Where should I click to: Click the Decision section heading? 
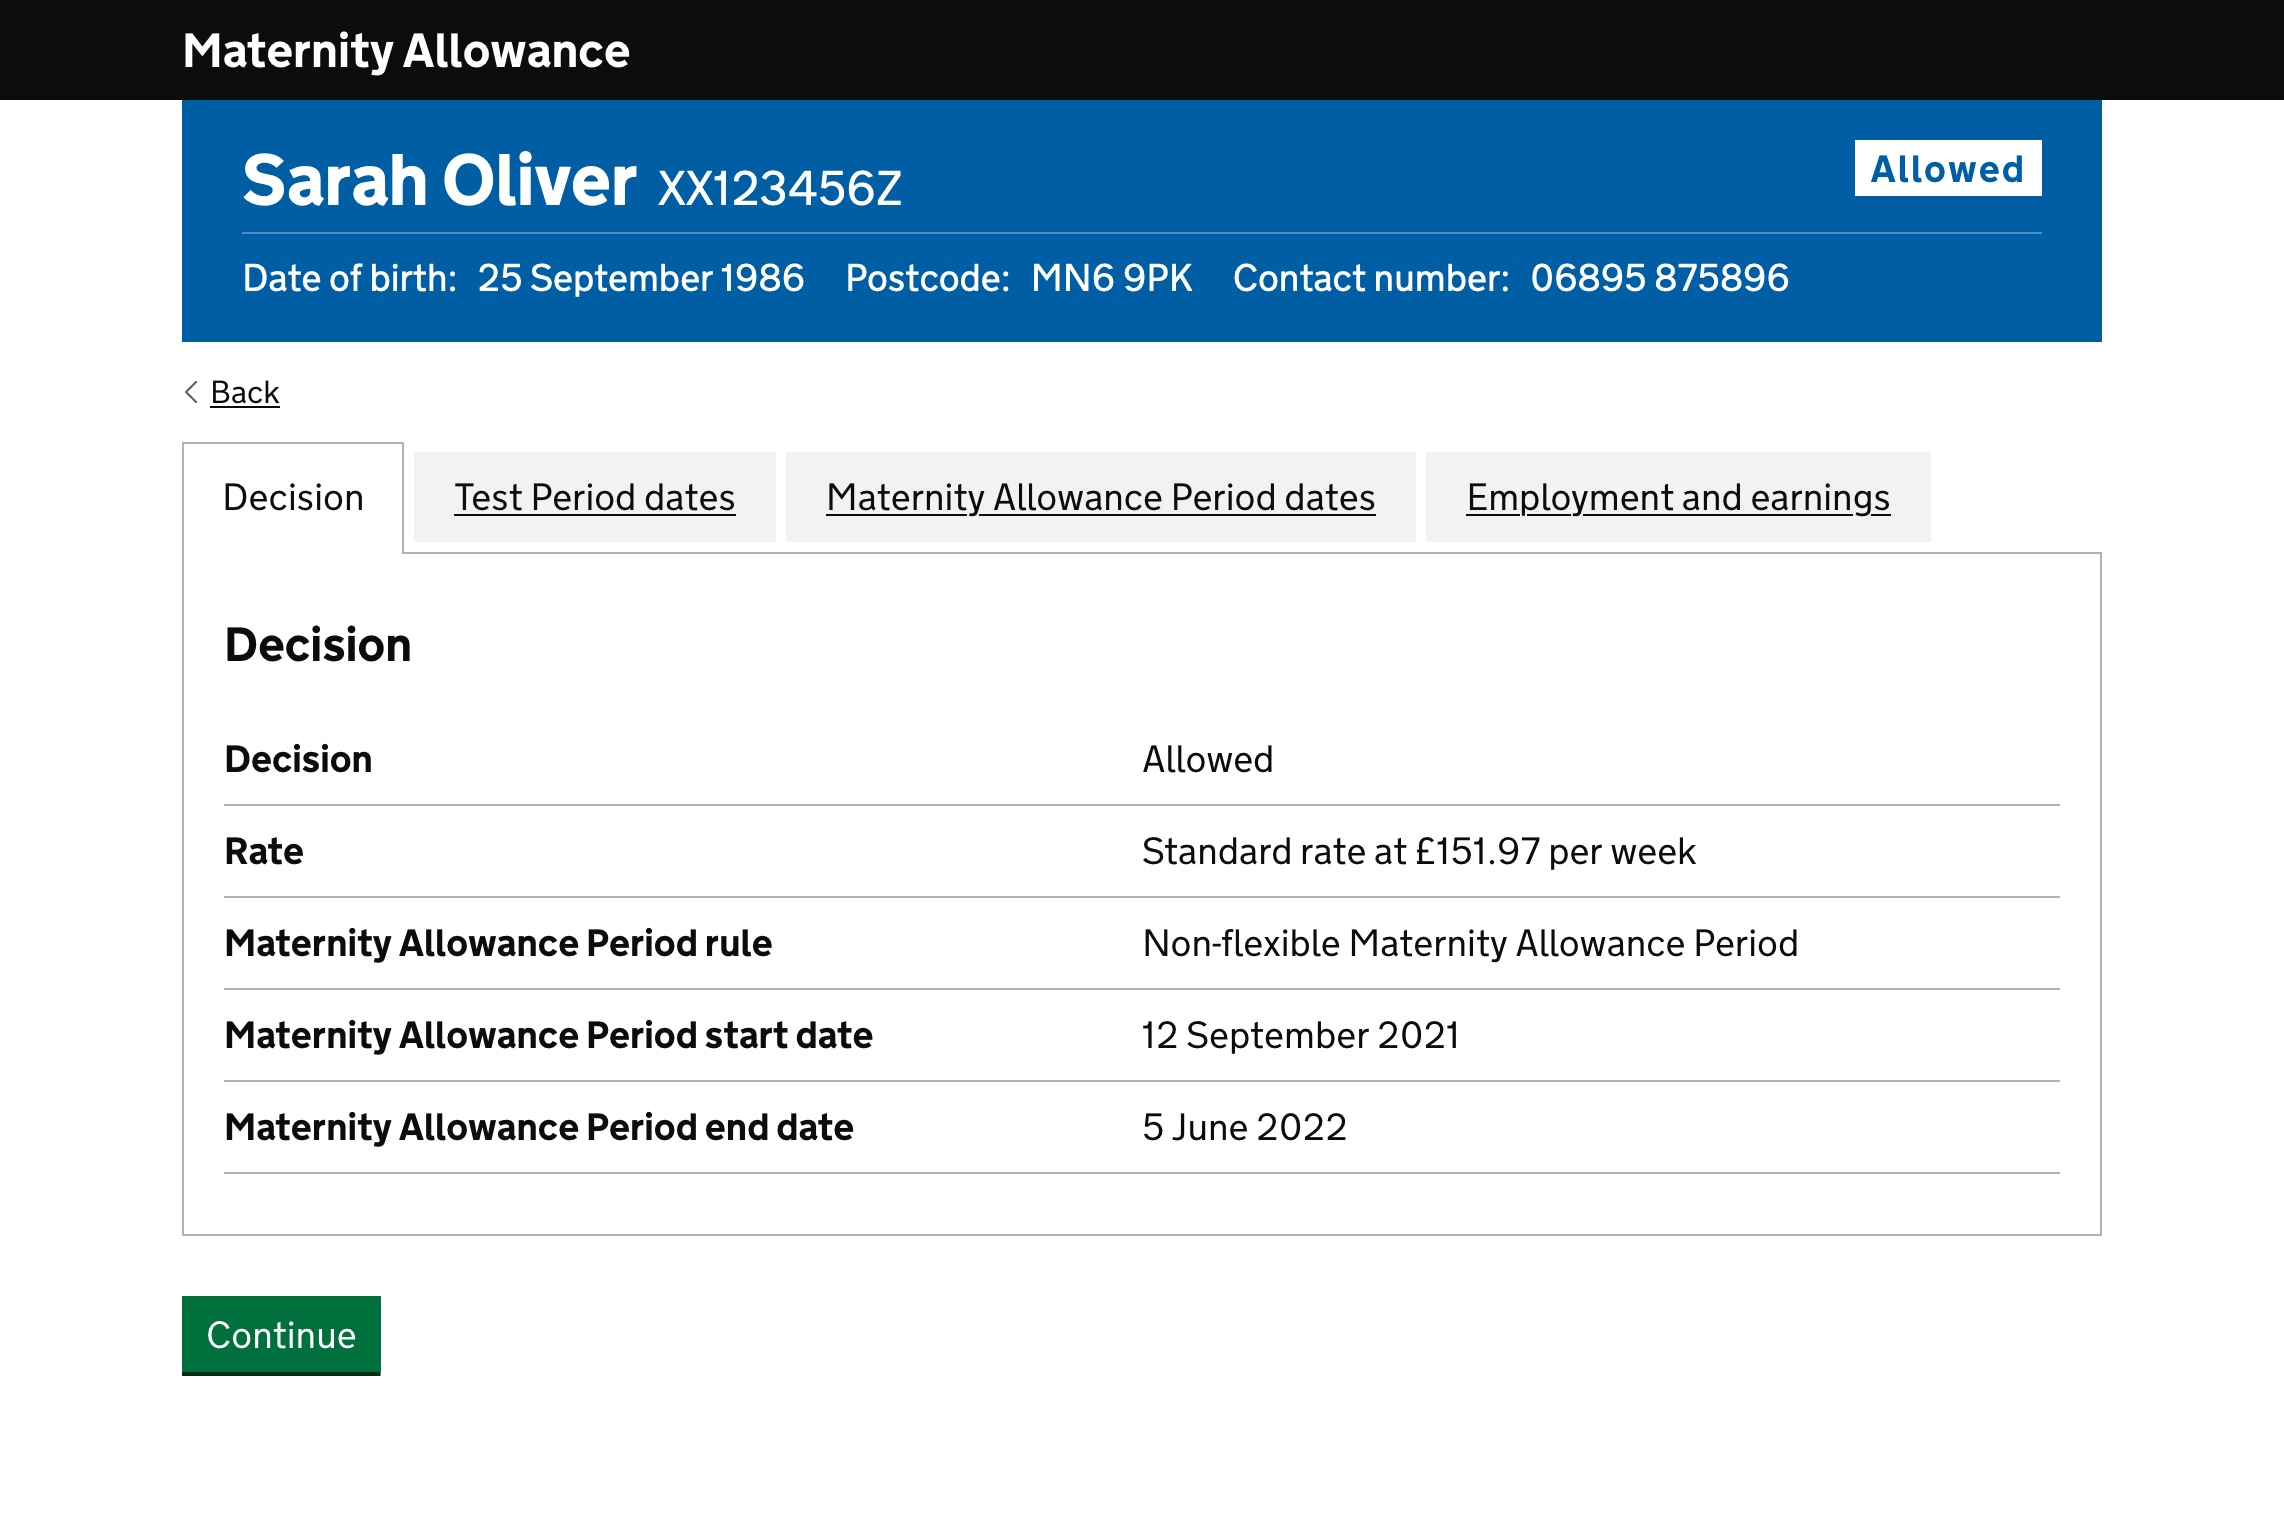click(318, 645)
